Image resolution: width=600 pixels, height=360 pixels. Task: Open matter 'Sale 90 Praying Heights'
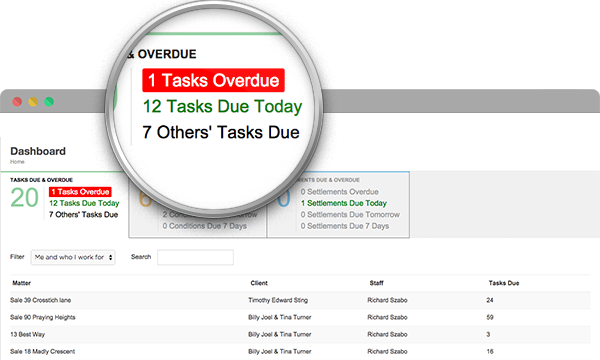(x=43, y=317)
